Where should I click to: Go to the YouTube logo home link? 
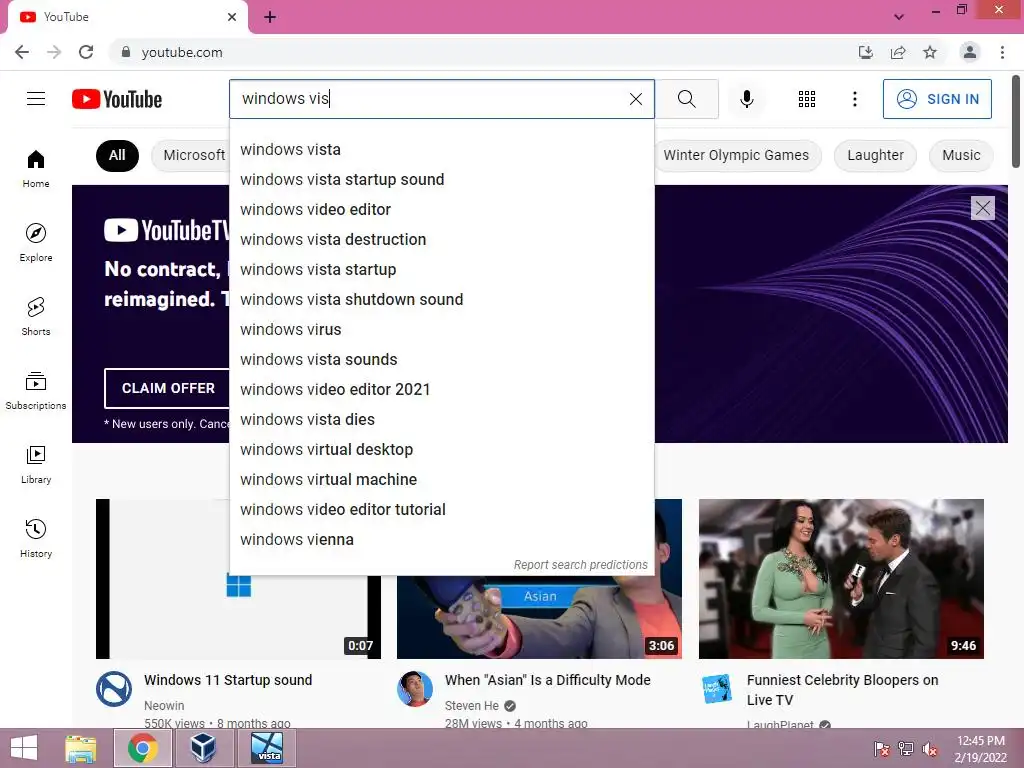(x=117, y=99)
